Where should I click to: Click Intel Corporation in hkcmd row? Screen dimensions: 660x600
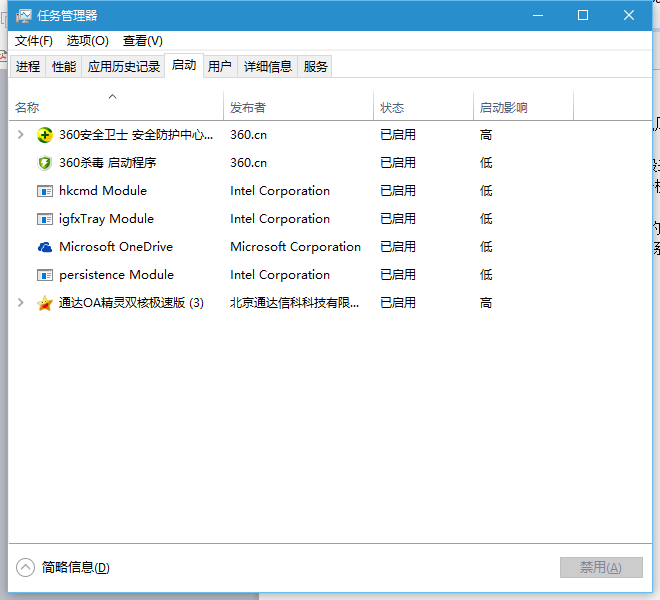coord(280,191)
